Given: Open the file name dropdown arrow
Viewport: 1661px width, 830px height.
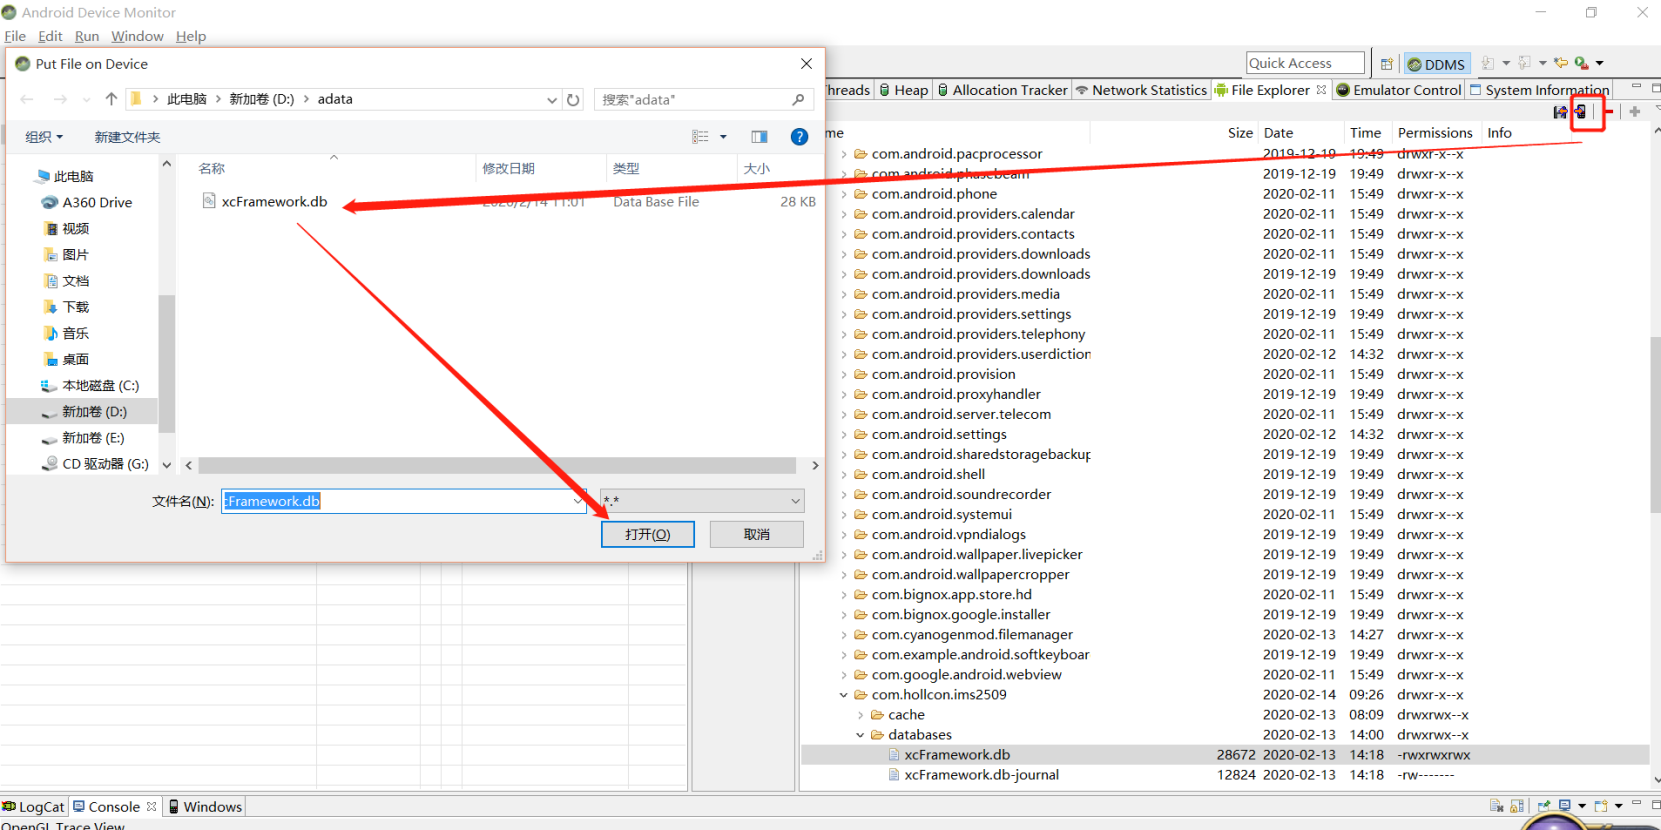Looking at the screenshot, I should tap(579, 501).
